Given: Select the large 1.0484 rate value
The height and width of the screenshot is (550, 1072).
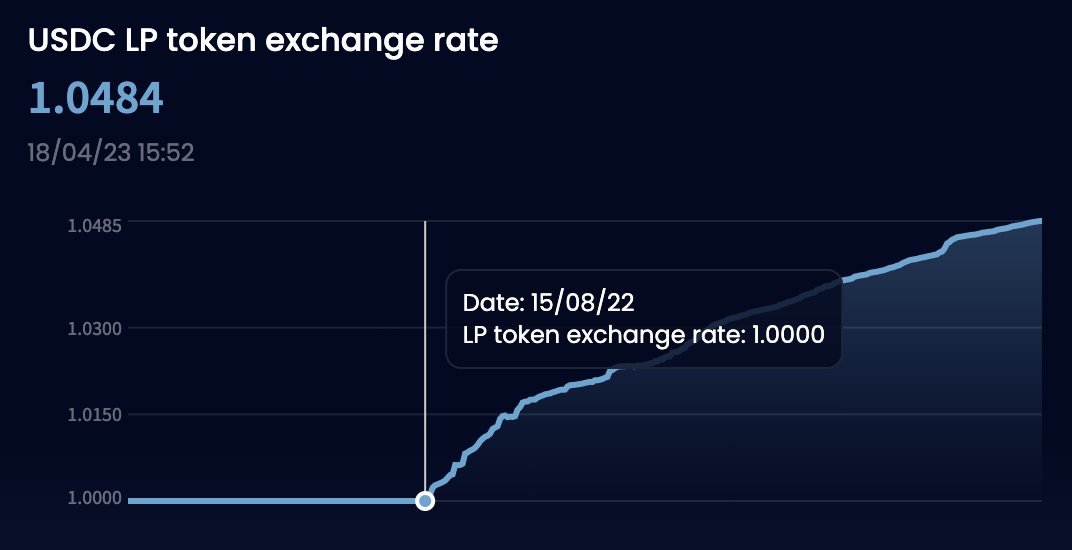Looking at the screenshot, I should click(96, 98).
